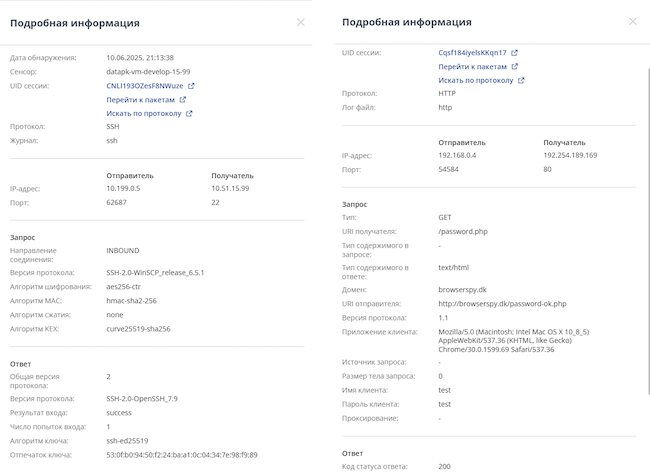Click sensor name datapk-vm-develop-15-99
This screenshot has width=650, height=472.
point(148,72)
